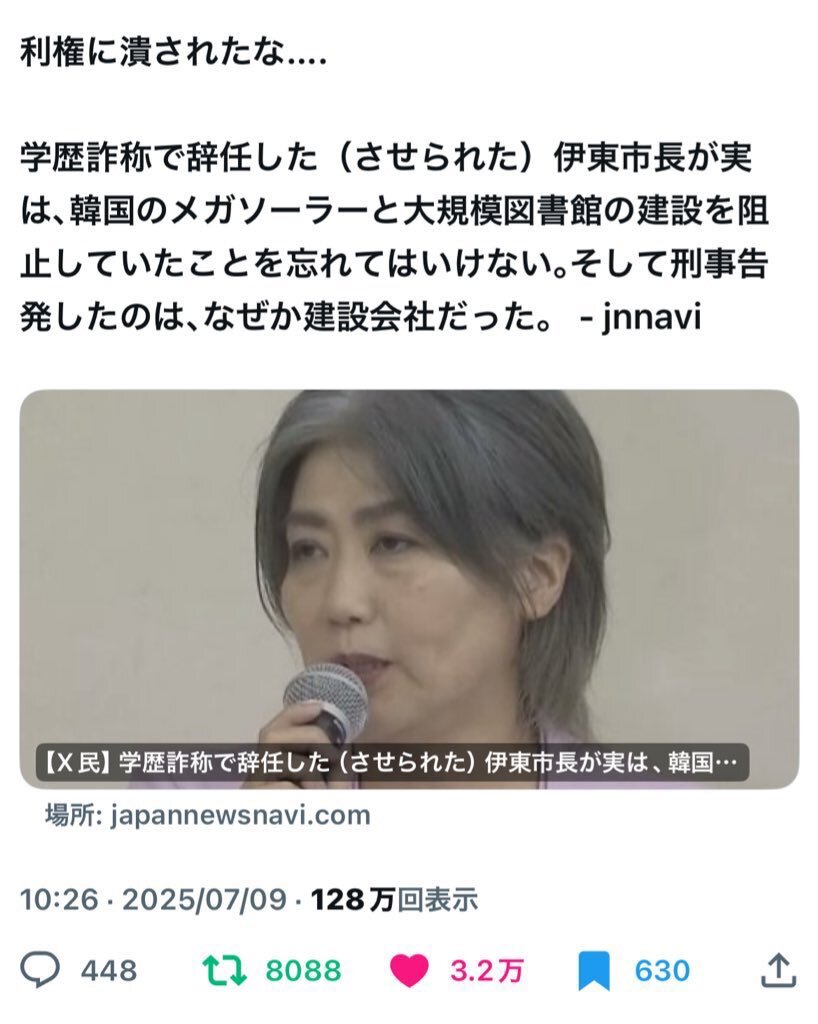Unlike the post via the pink heart
Screen dimensions: 818x1024
point(409,970)
